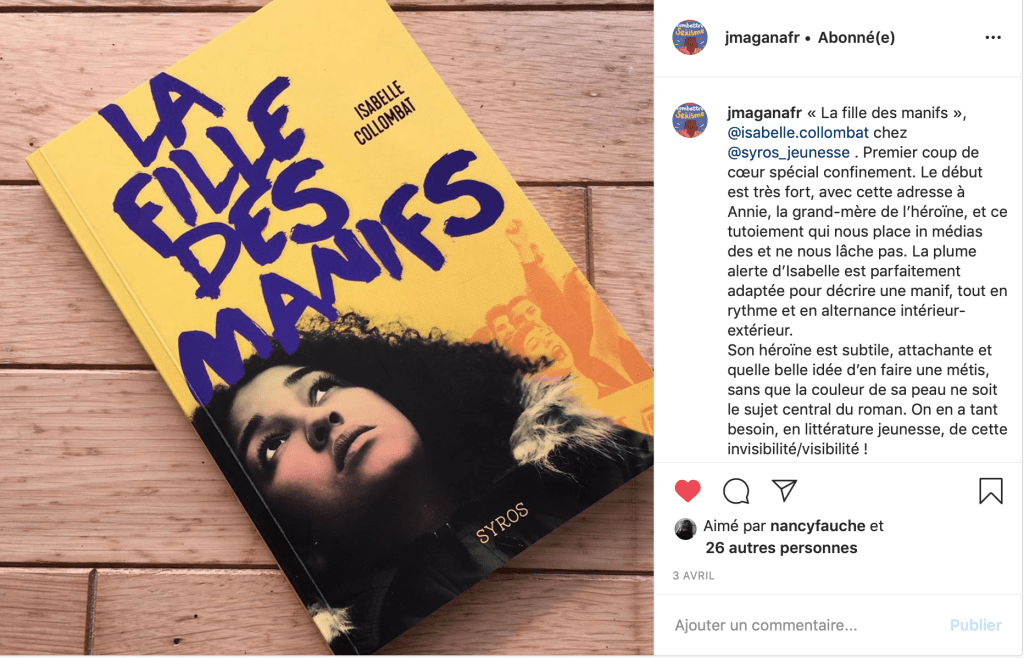The image size is (1024, 658).
Task: Open the jmaganafr profile picture in the header
Action: pos(690,38)
